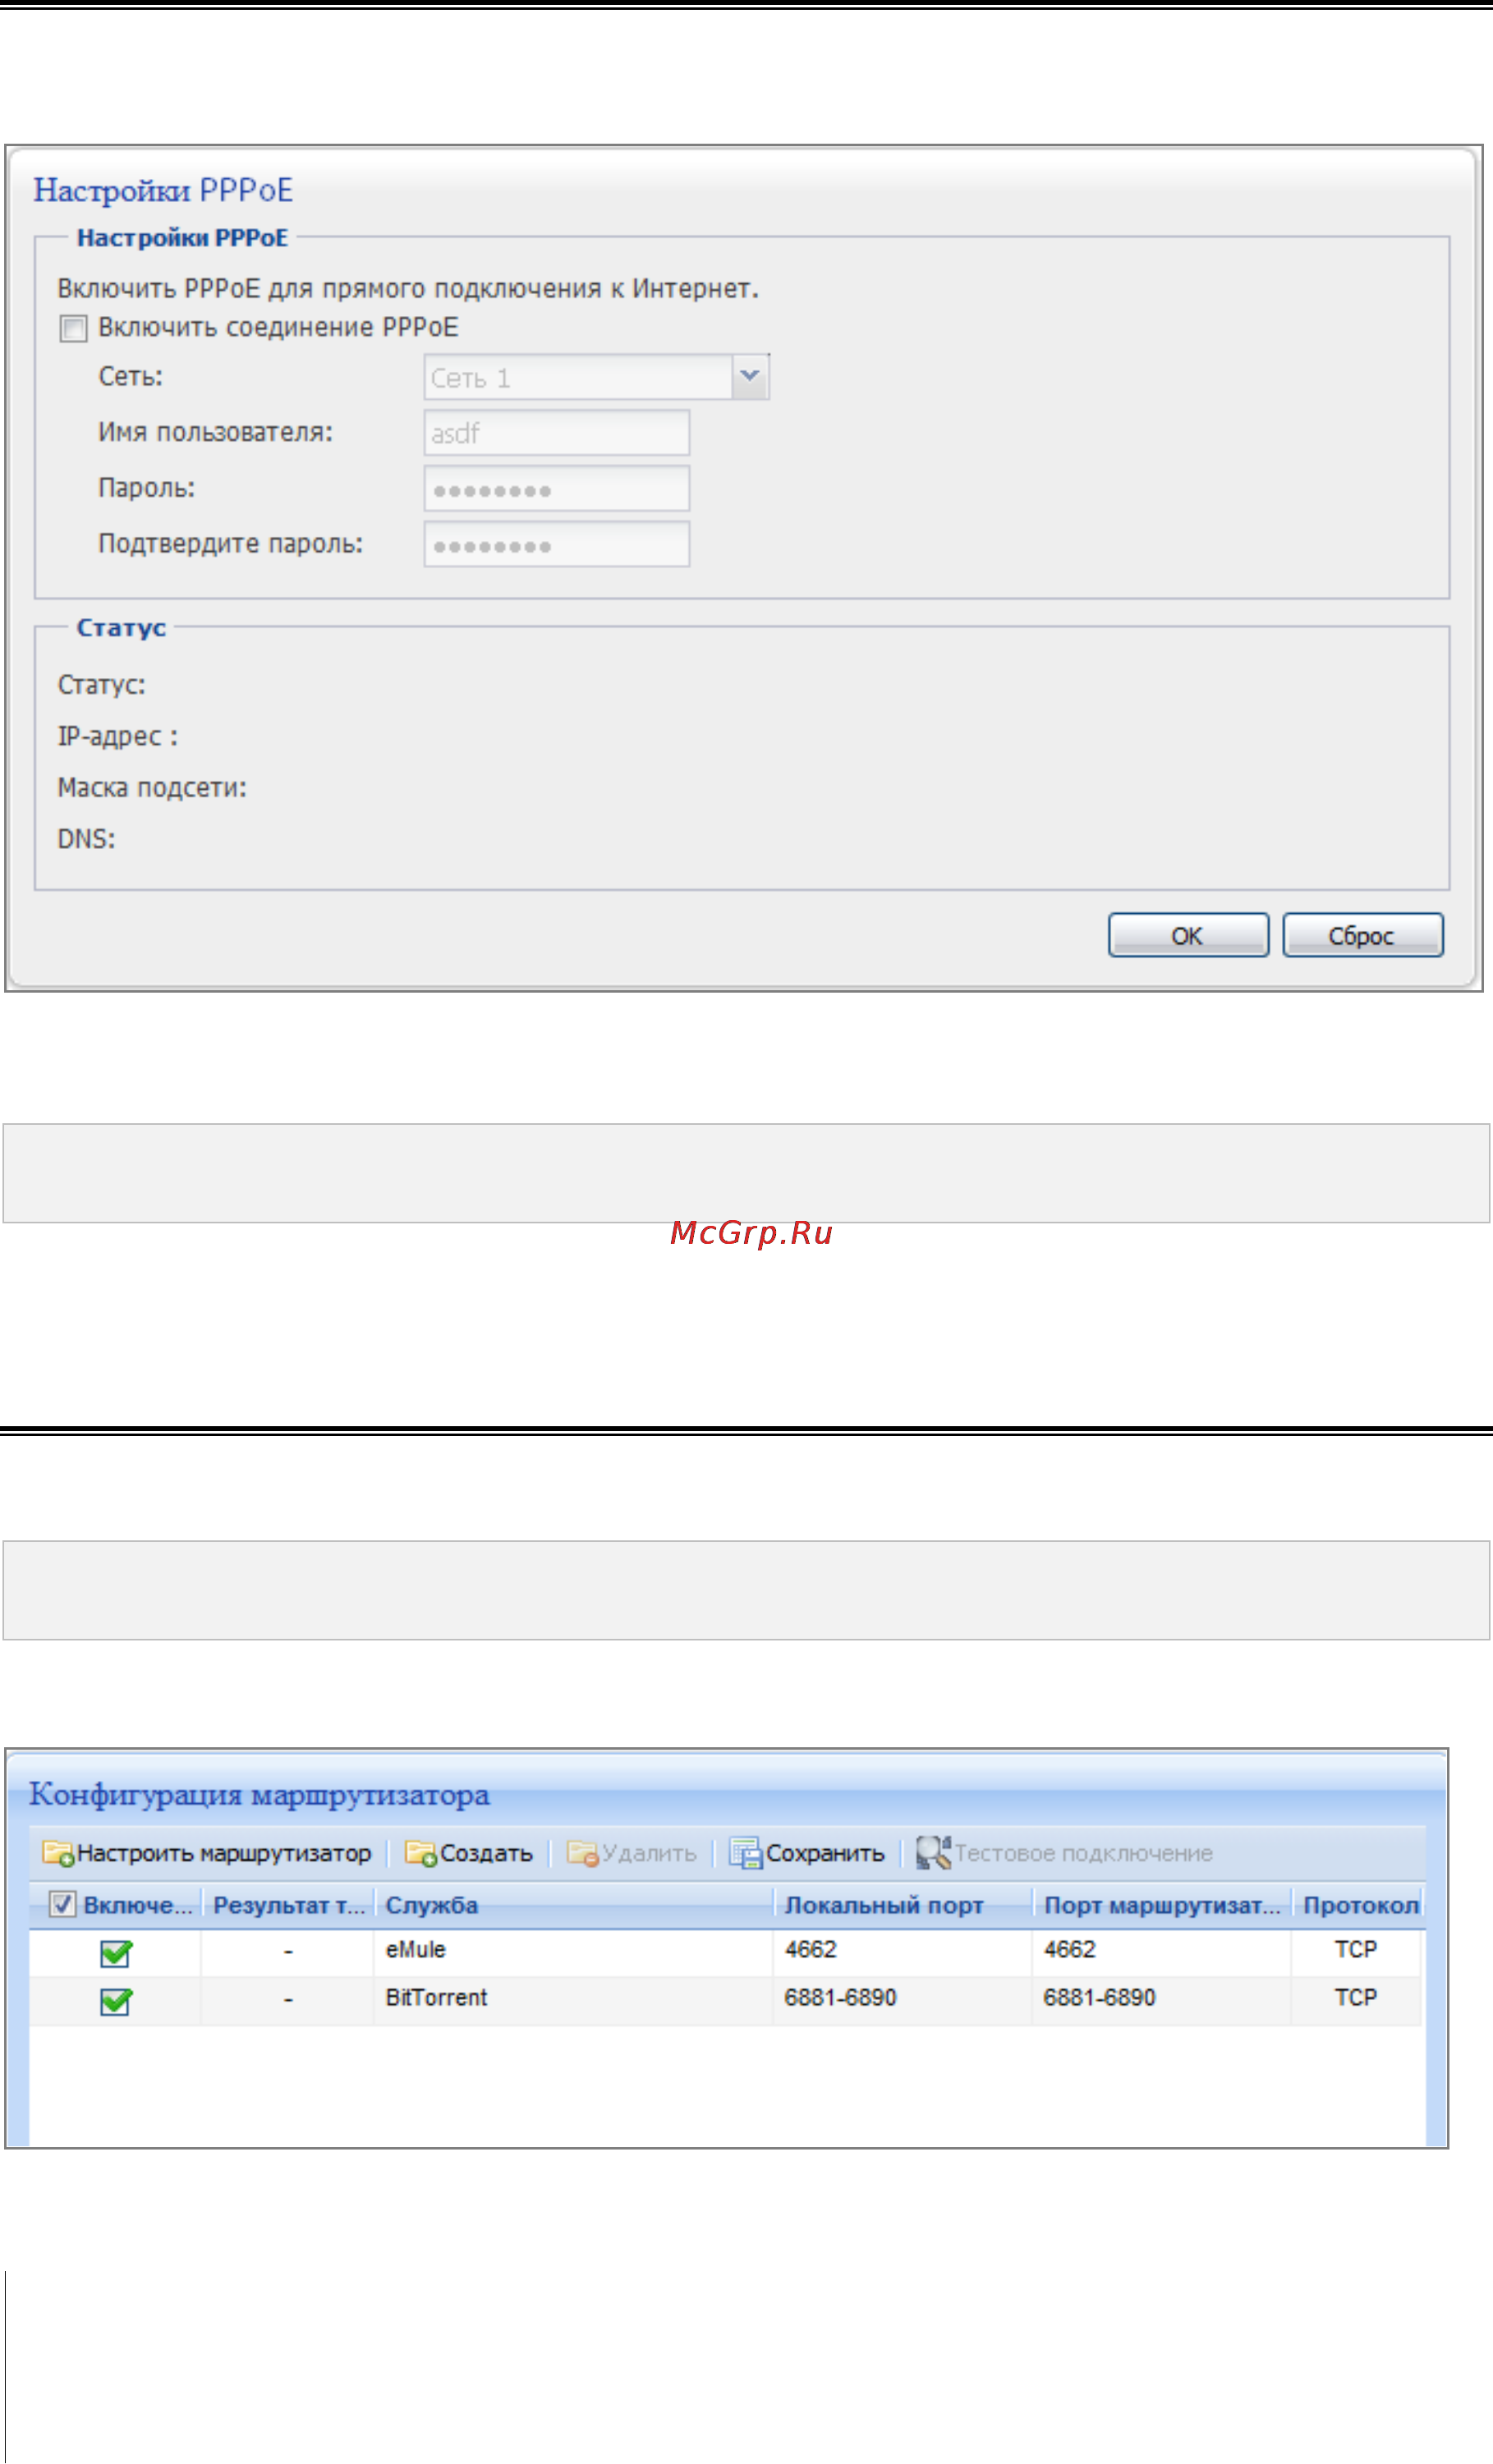
Task: Click the eMule local port 4662
Action: pos(811,1949)
